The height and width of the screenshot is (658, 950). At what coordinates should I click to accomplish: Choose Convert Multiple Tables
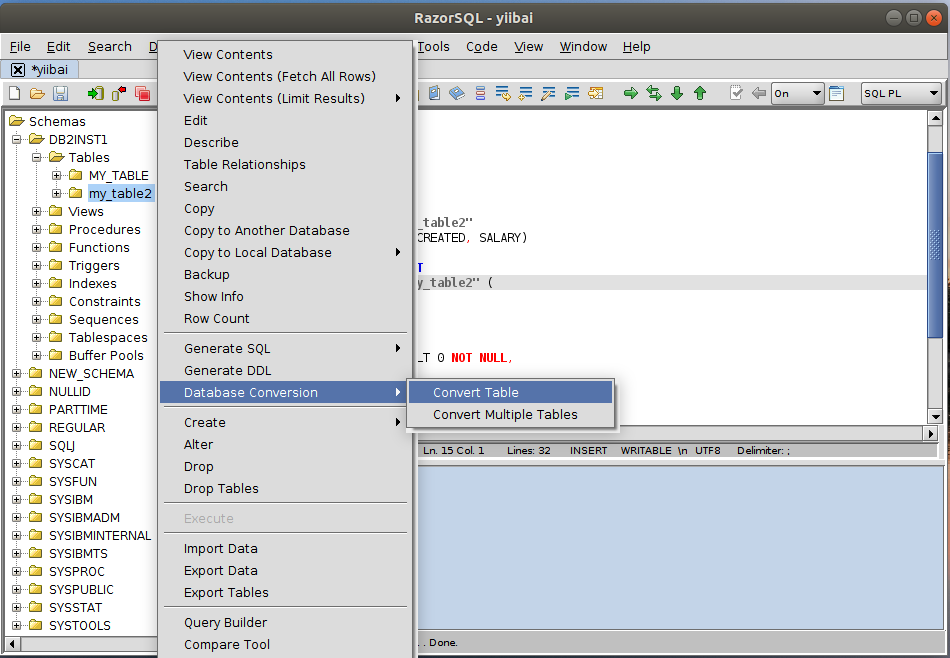[510, 414]
